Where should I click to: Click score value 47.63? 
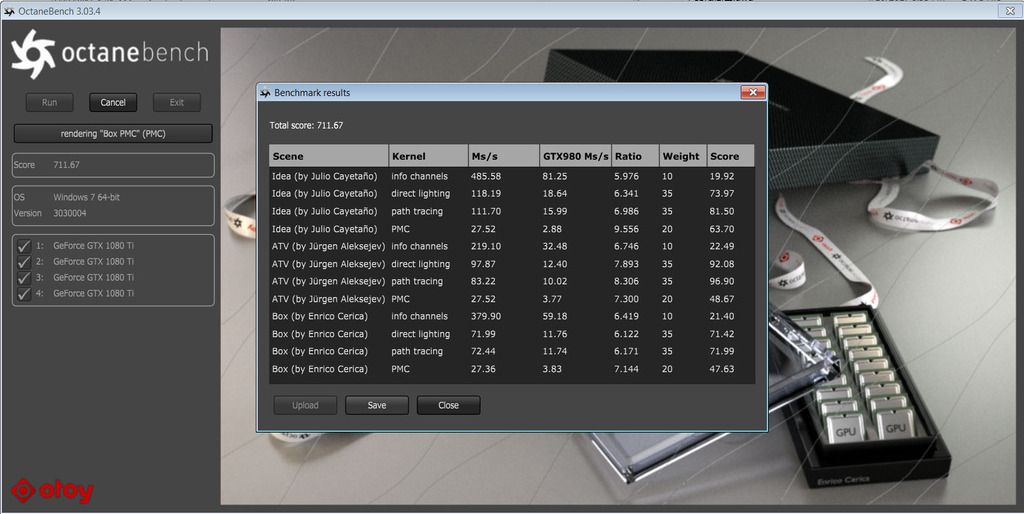coord(722,369)
